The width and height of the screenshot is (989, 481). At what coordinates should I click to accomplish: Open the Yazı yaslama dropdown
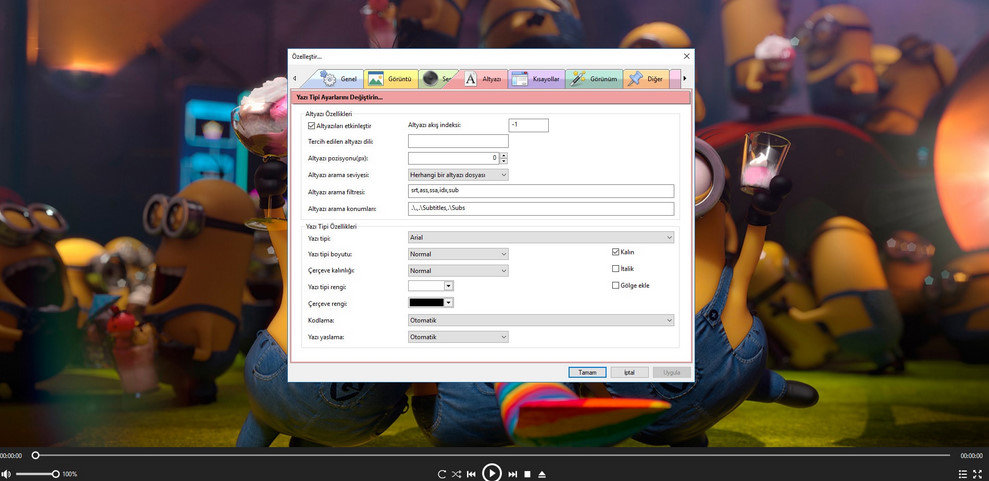[458, 337]
